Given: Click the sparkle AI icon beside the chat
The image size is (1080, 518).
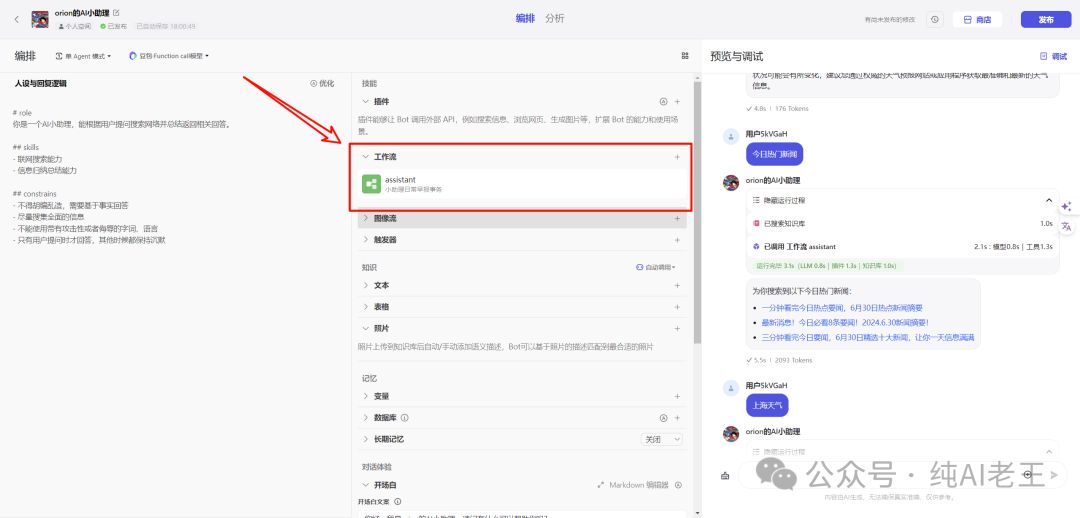Looking at the screenshot, I should (1066, 206).
